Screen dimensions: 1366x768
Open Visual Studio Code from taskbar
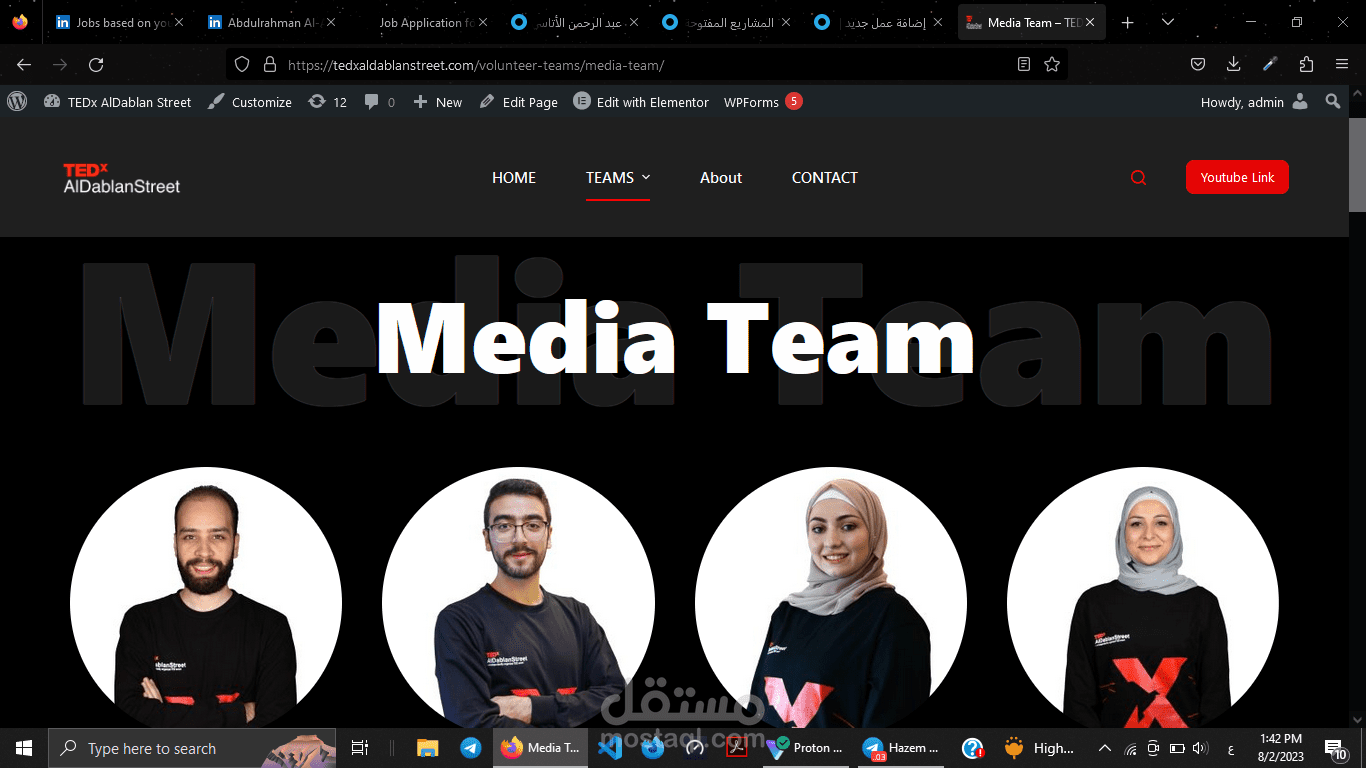click(610, 748)
